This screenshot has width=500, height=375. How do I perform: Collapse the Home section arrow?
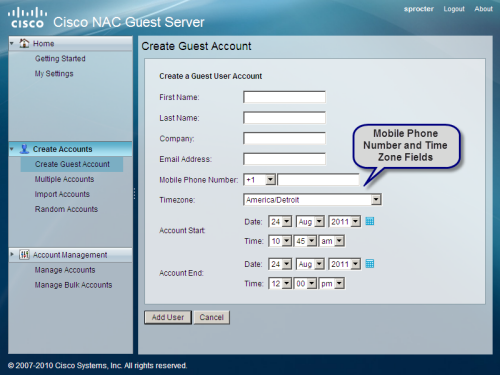pos(12,43)
